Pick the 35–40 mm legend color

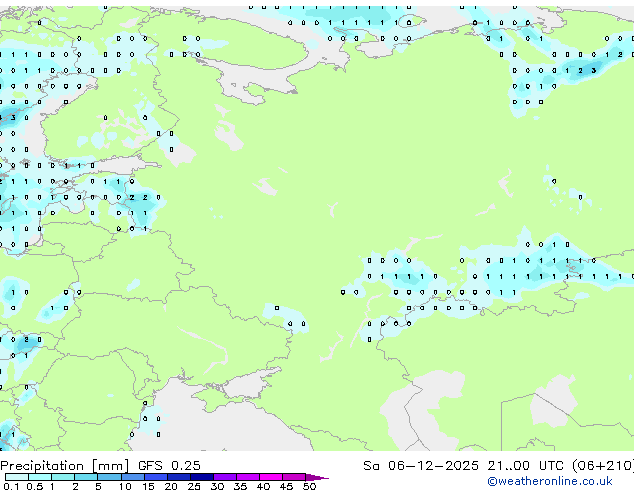coord(247,477)
